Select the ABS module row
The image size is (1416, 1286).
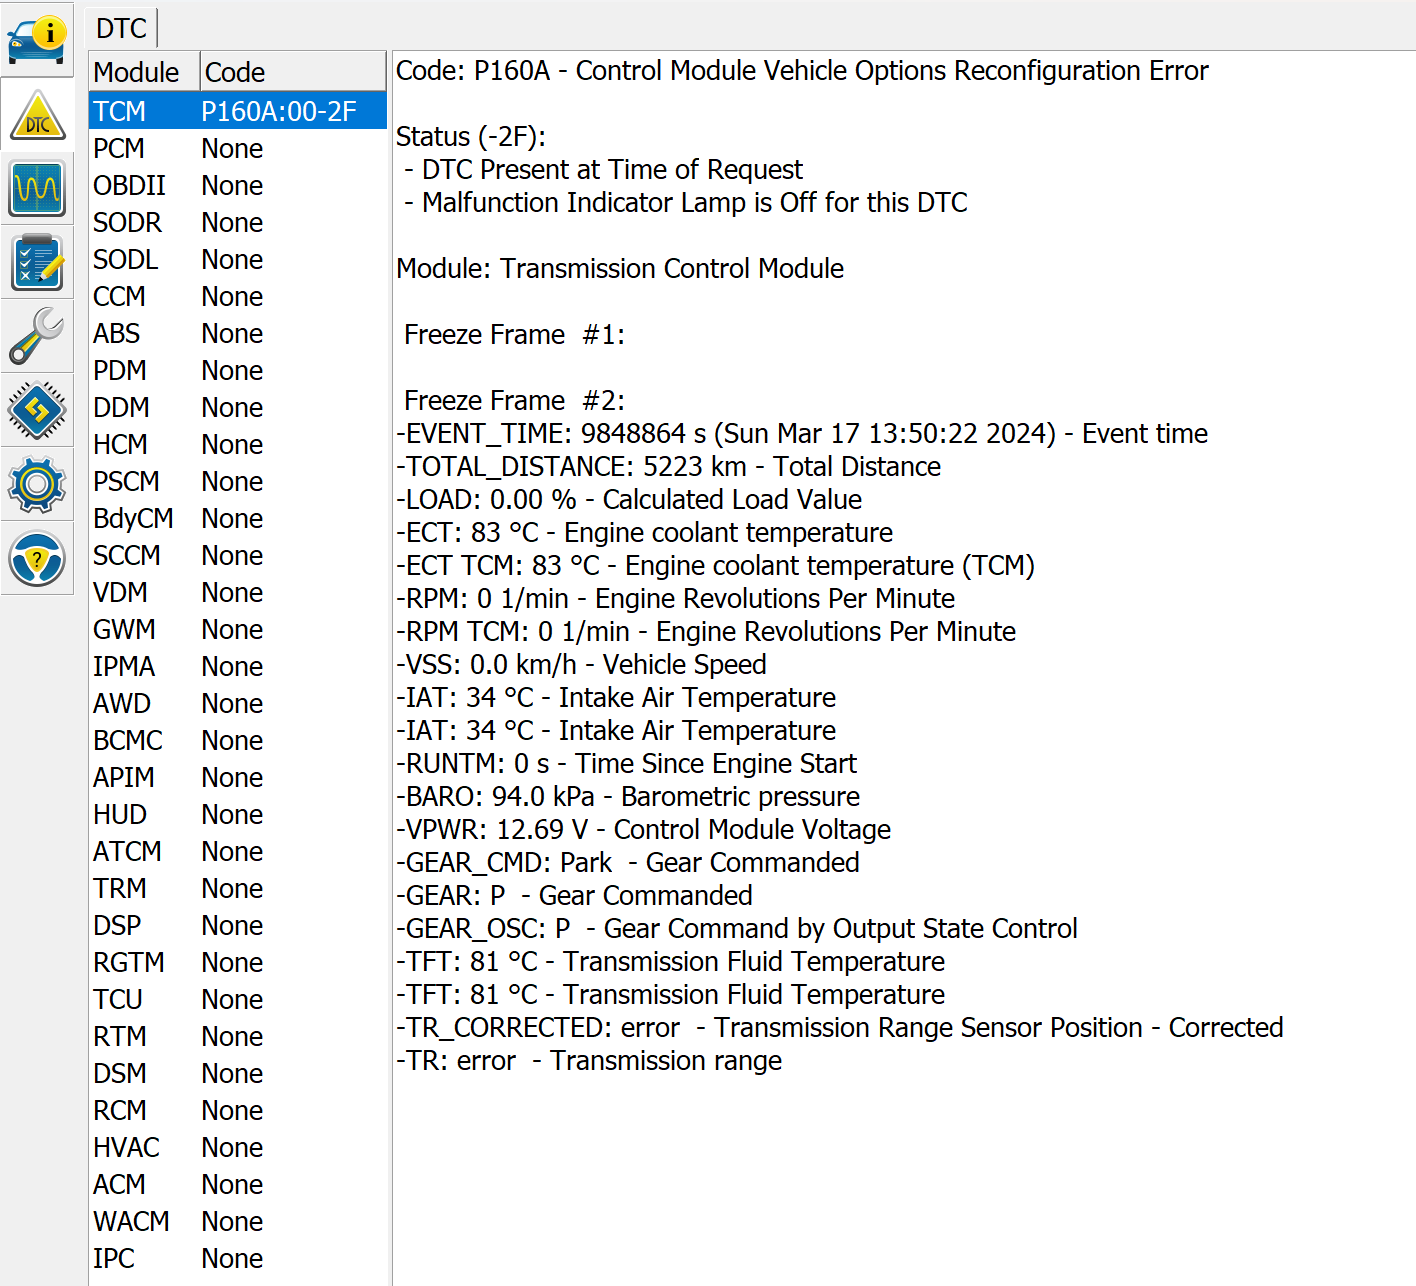tap(238, 333)
